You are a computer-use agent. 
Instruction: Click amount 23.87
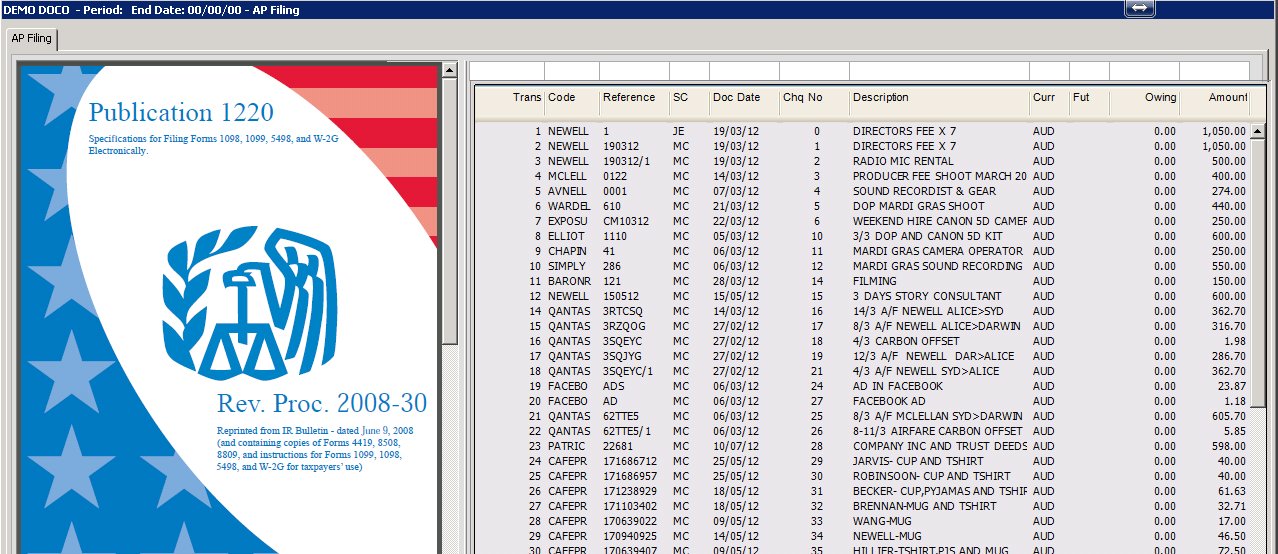1230,386
